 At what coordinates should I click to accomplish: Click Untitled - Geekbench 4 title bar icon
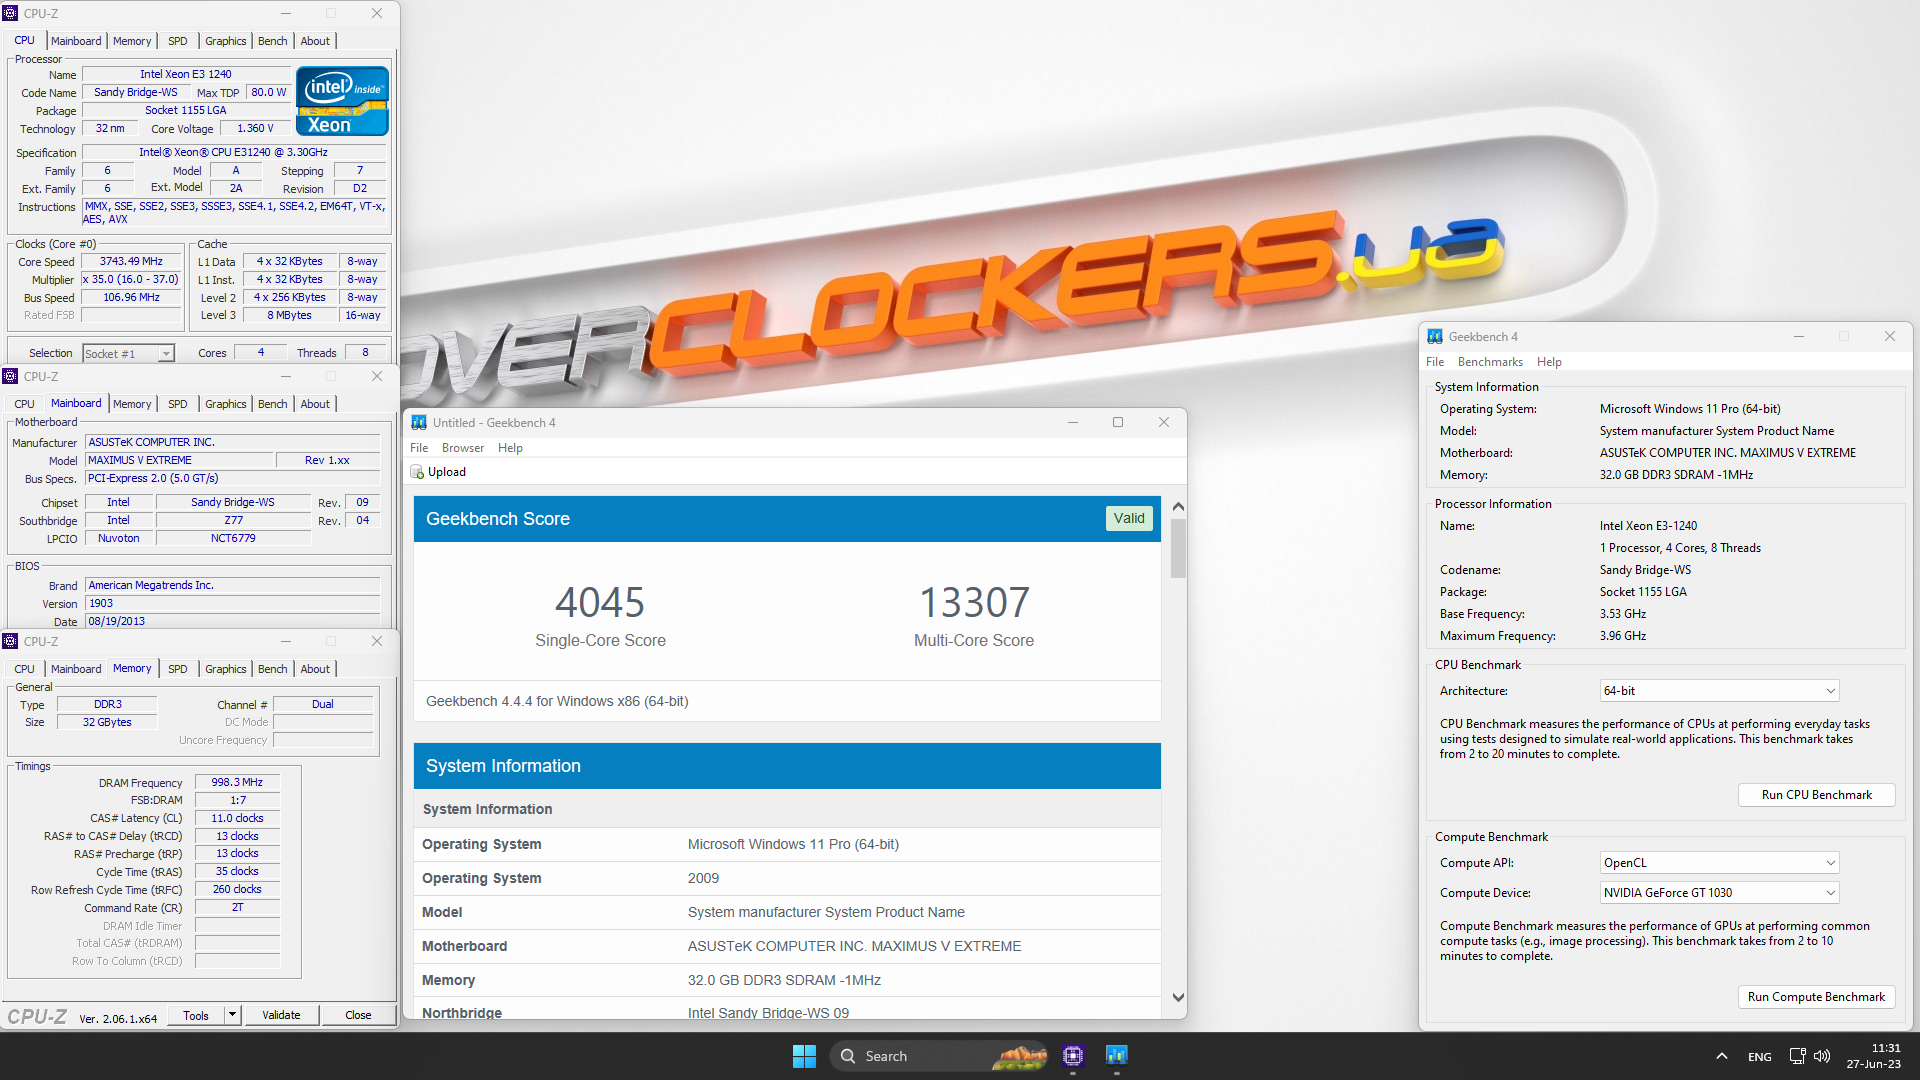419,423
